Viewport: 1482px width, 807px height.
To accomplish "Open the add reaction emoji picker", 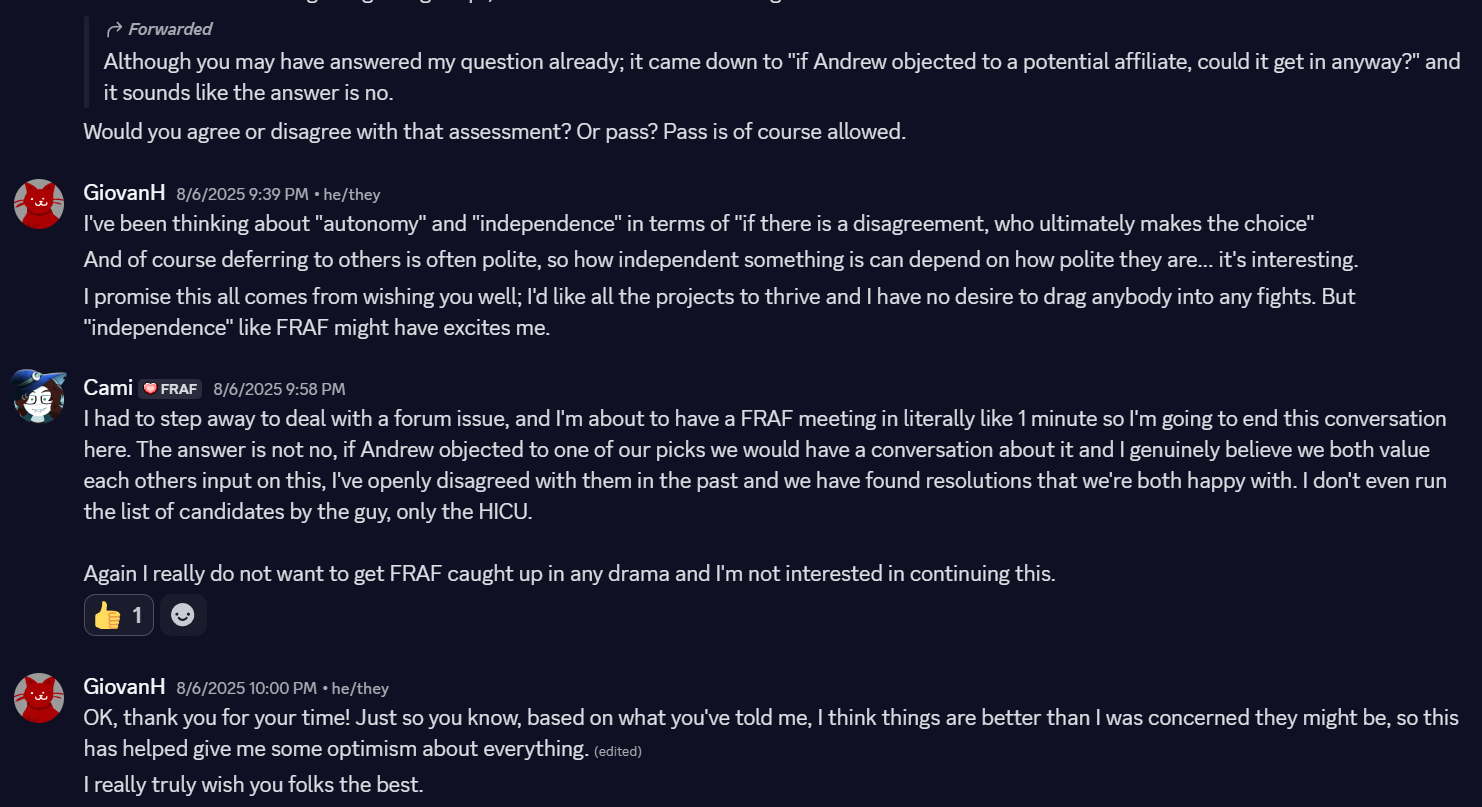I will coord(183,615).
